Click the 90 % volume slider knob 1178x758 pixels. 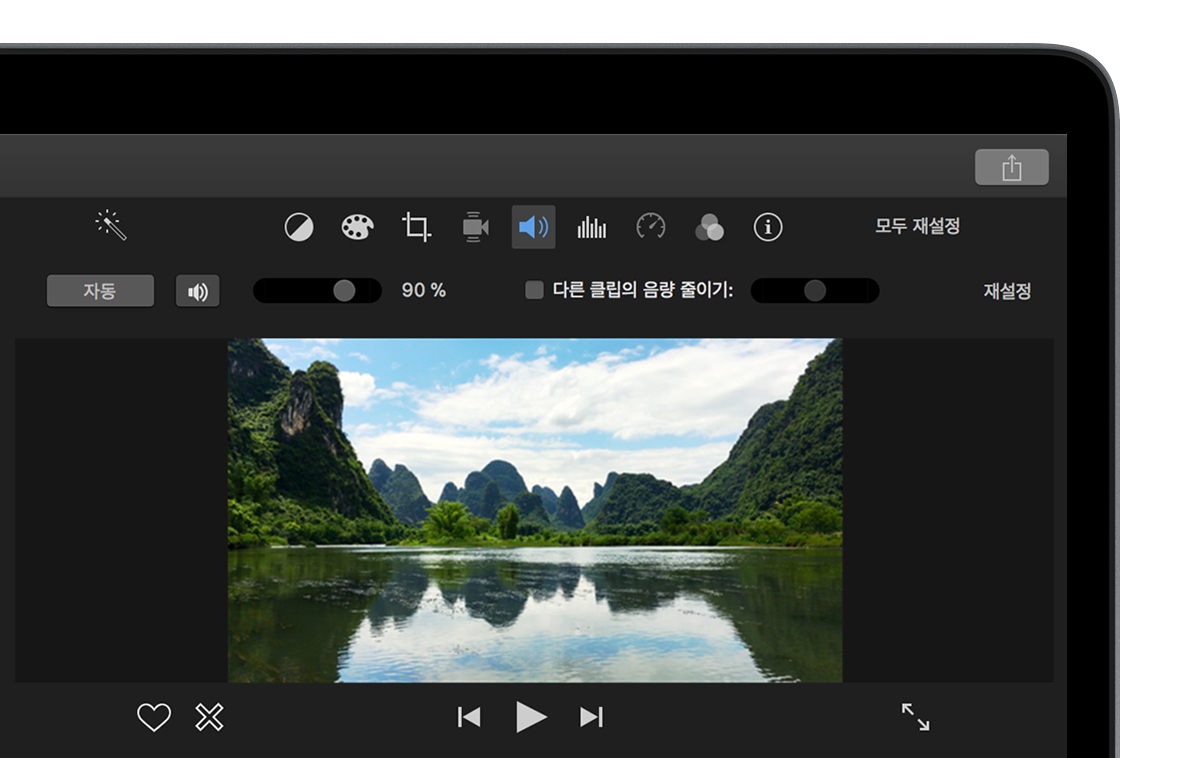344,290
